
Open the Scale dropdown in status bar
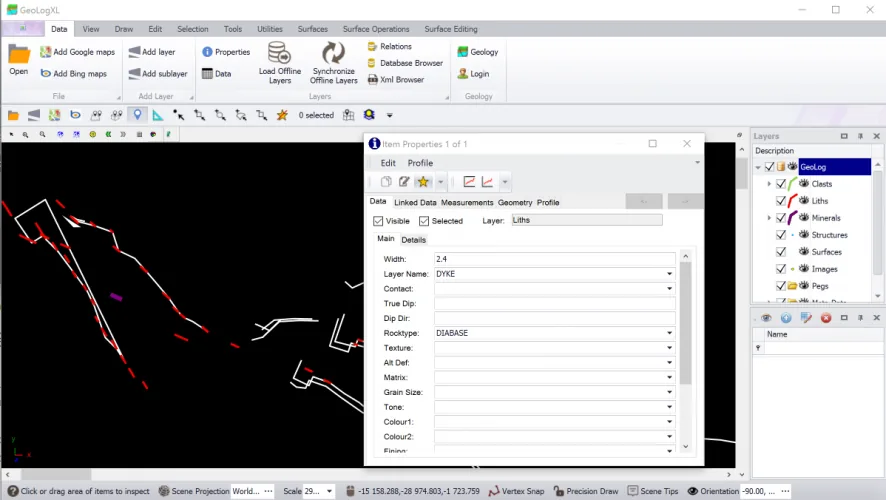click(x=329, y=491)
